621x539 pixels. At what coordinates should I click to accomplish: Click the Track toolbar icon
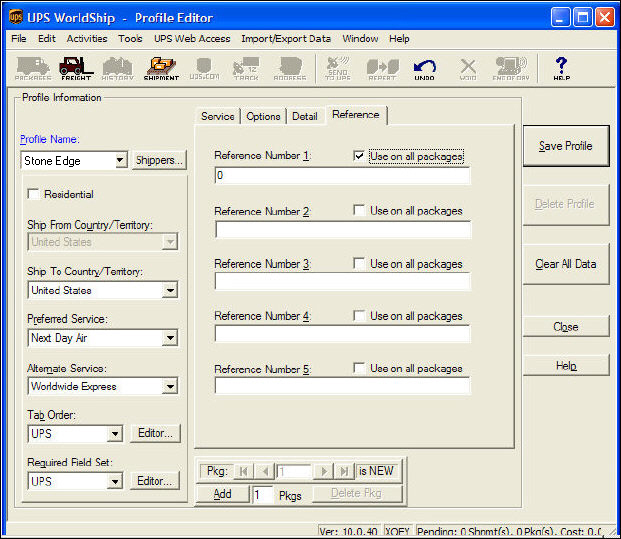click(x=246, y=68)
